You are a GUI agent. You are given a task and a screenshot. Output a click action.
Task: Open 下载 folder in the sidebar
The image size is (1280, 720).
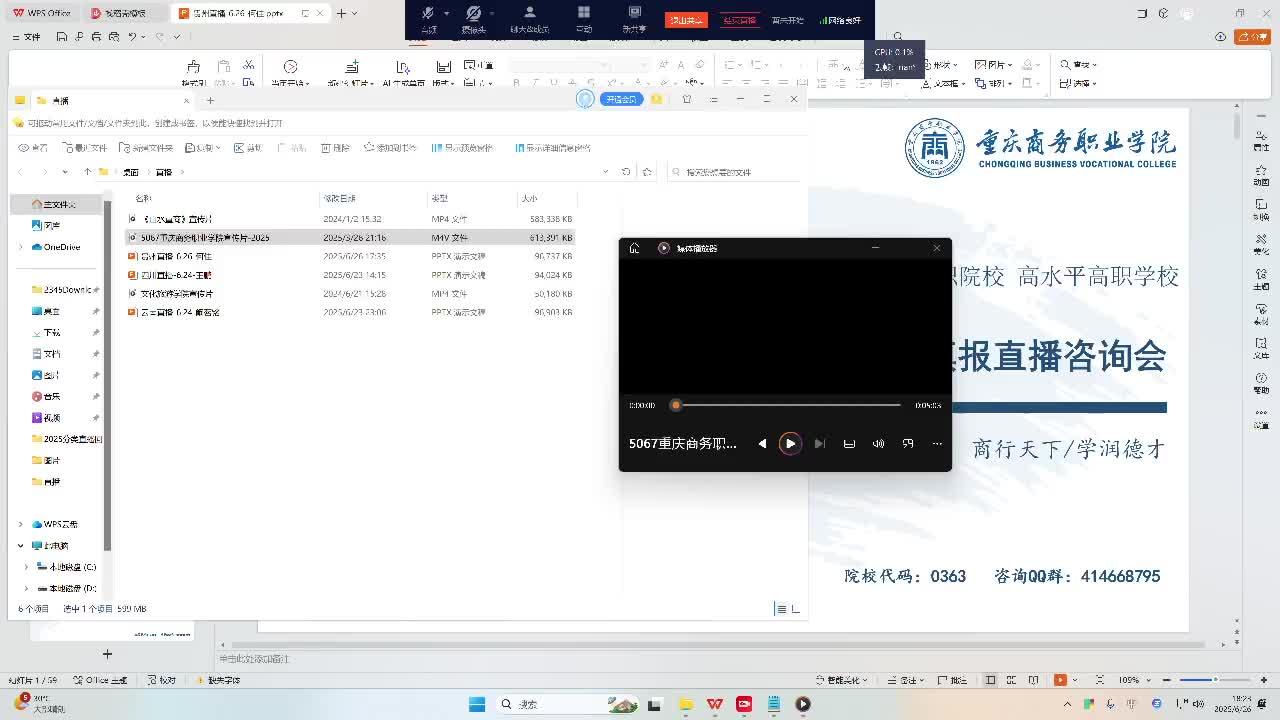click(46, 332)
